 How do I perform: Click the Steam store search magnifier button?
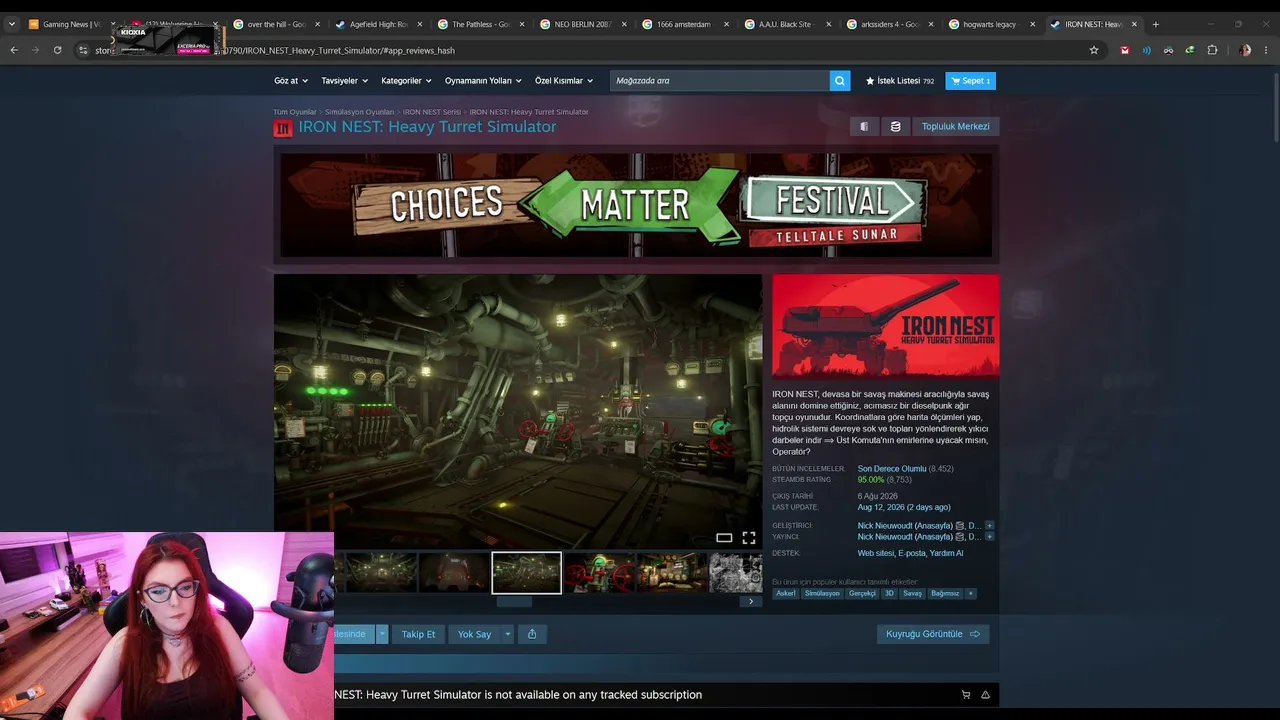[840, 81]
